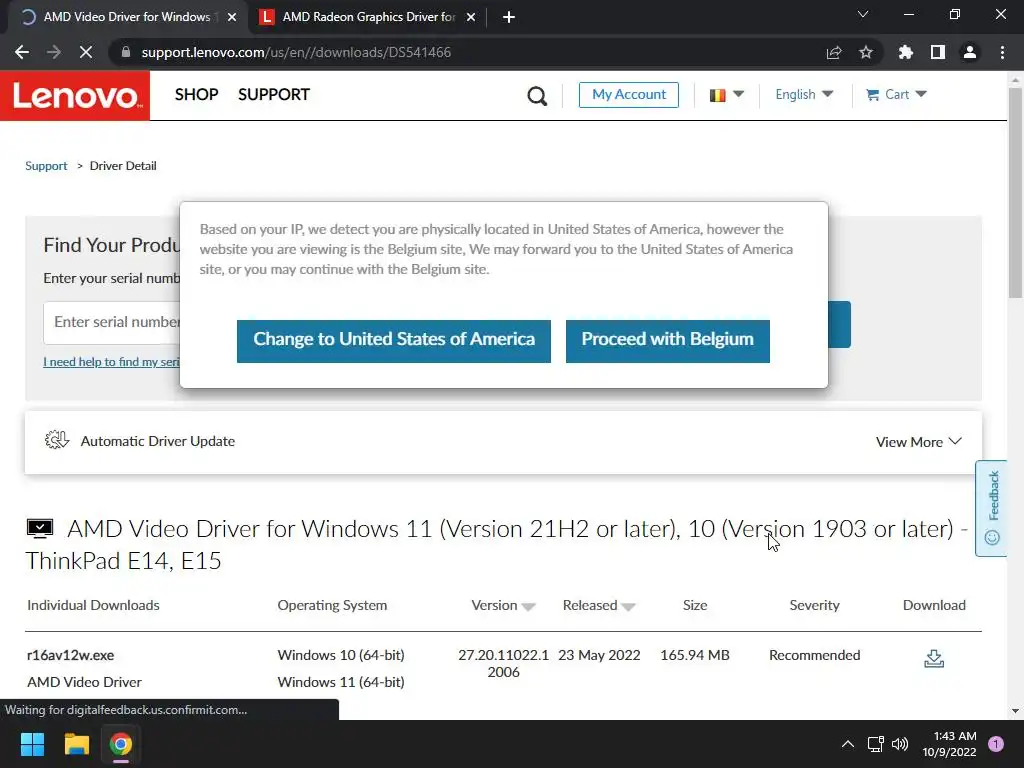Click Change to United States of America
Image resolution: width=1024 pixels, height=768 pixels.
394,341
